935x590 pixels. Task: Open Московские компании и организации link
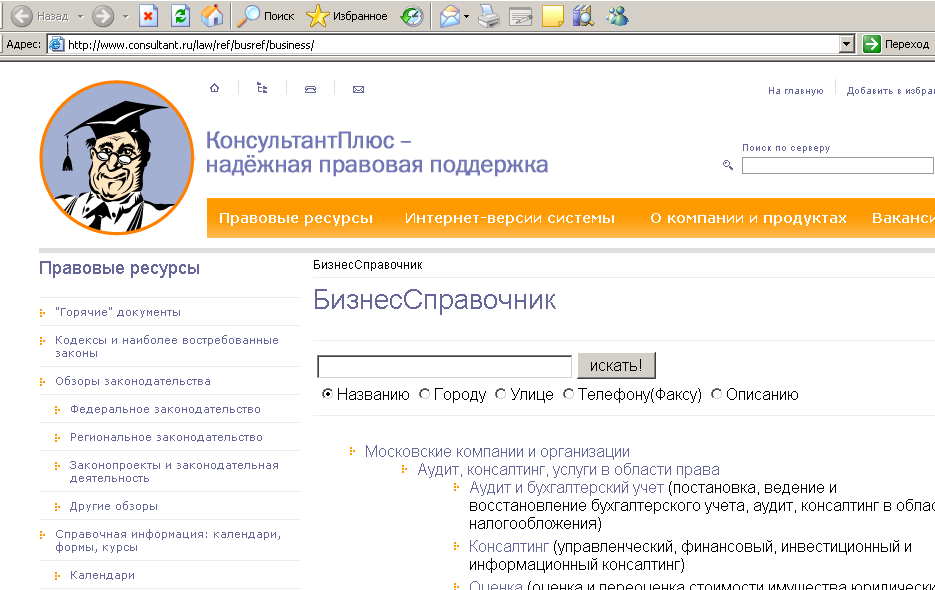pyautogui.click(x=497, y=452)
